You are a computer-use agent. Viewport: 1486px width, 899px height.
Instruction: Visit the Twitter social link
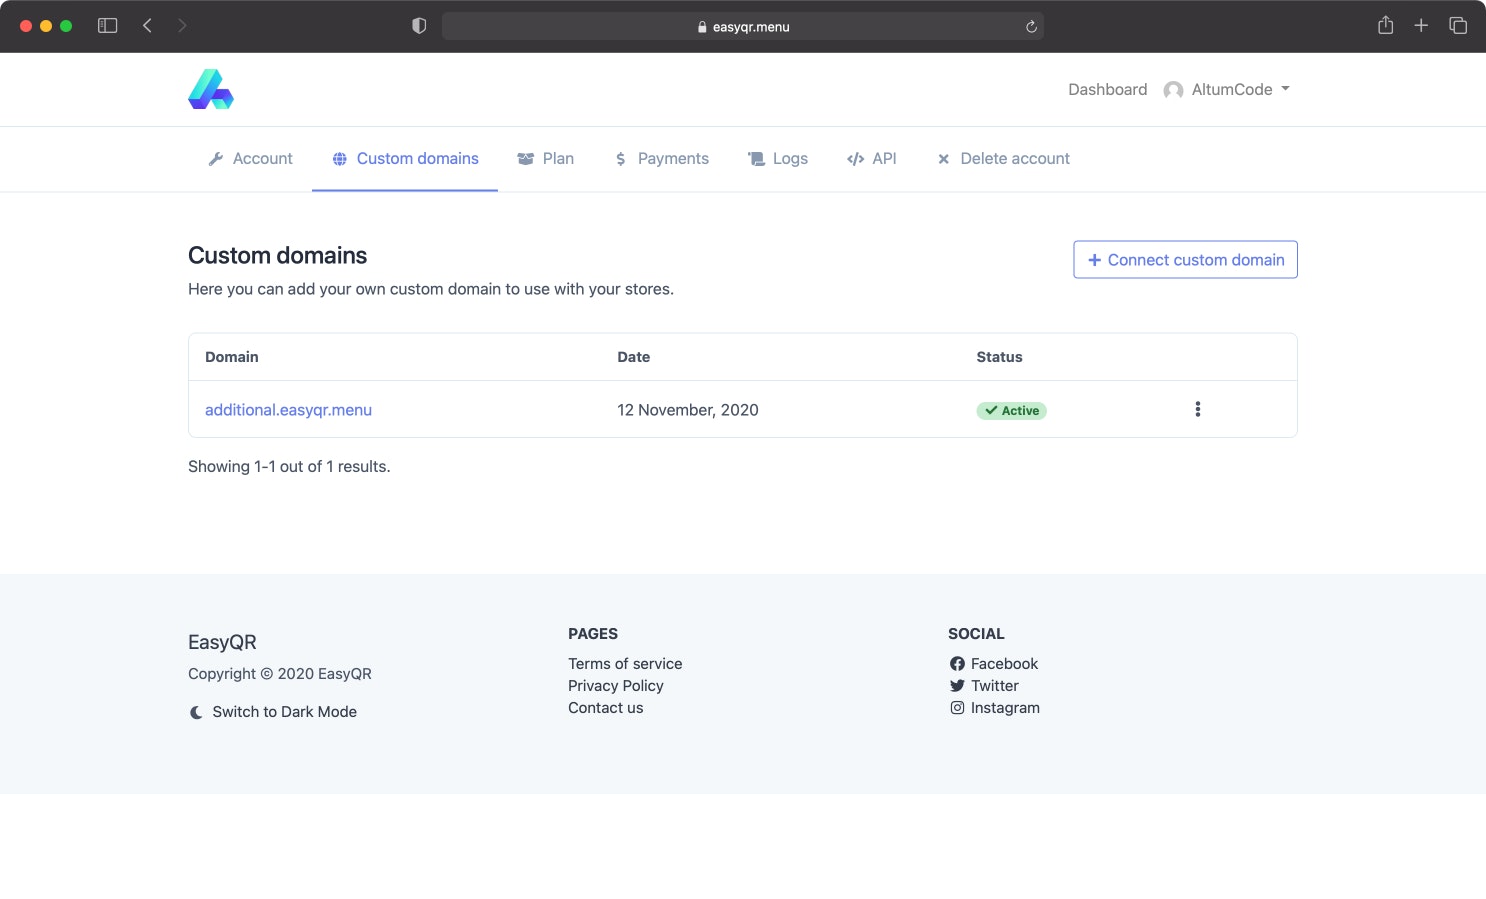point(984,686)
